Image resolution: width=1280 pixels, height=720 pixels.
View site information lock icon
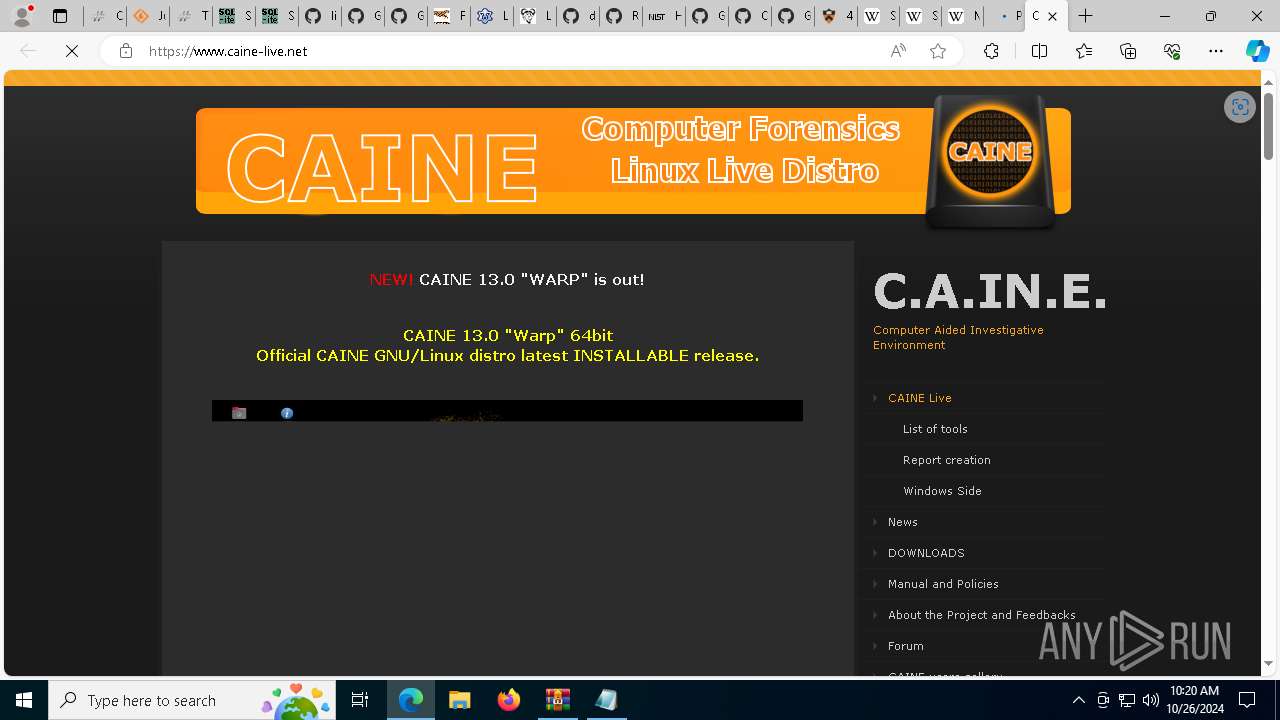click(x=126, y=51)
